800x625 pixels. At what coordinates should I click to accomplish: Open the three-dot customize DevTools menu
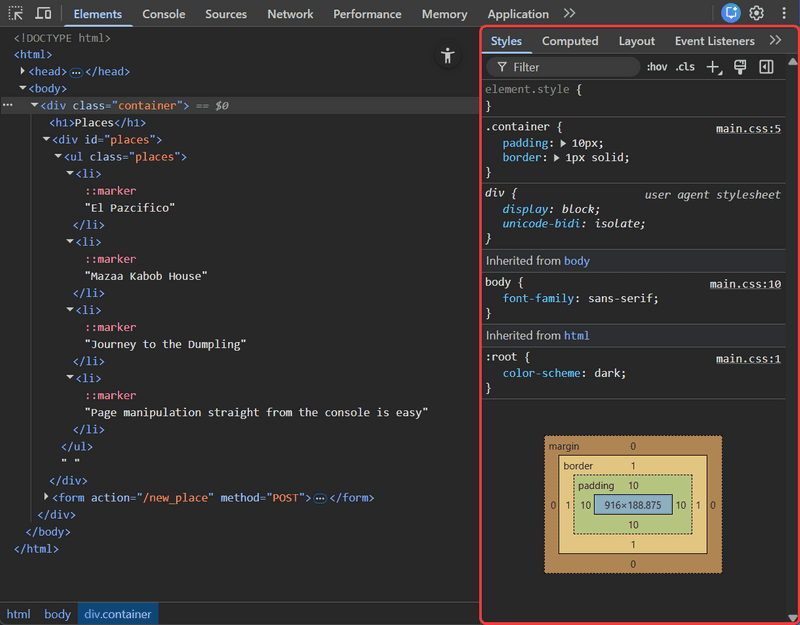[783, 13]
